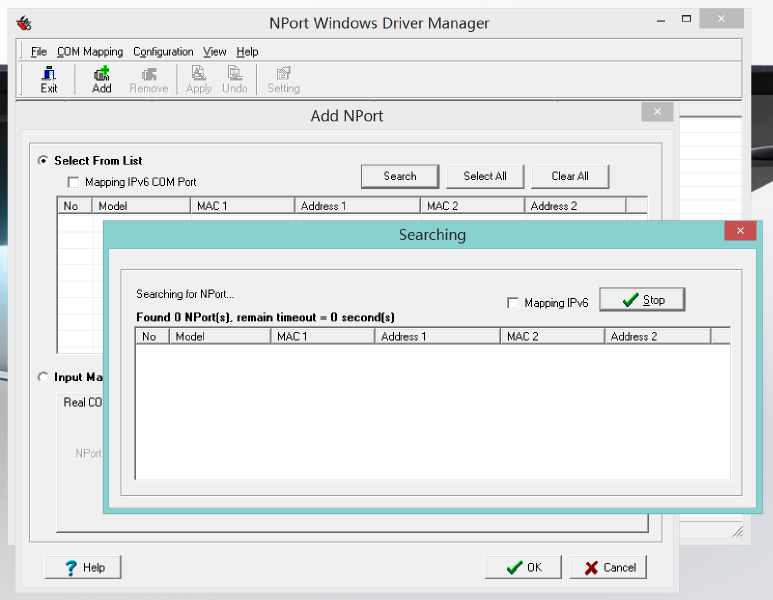Screen dimensions: 773x600
Task: Enable Mapping IPv6 COM Port checkbox
Action: pyautogui.click(x=73, y=182)
